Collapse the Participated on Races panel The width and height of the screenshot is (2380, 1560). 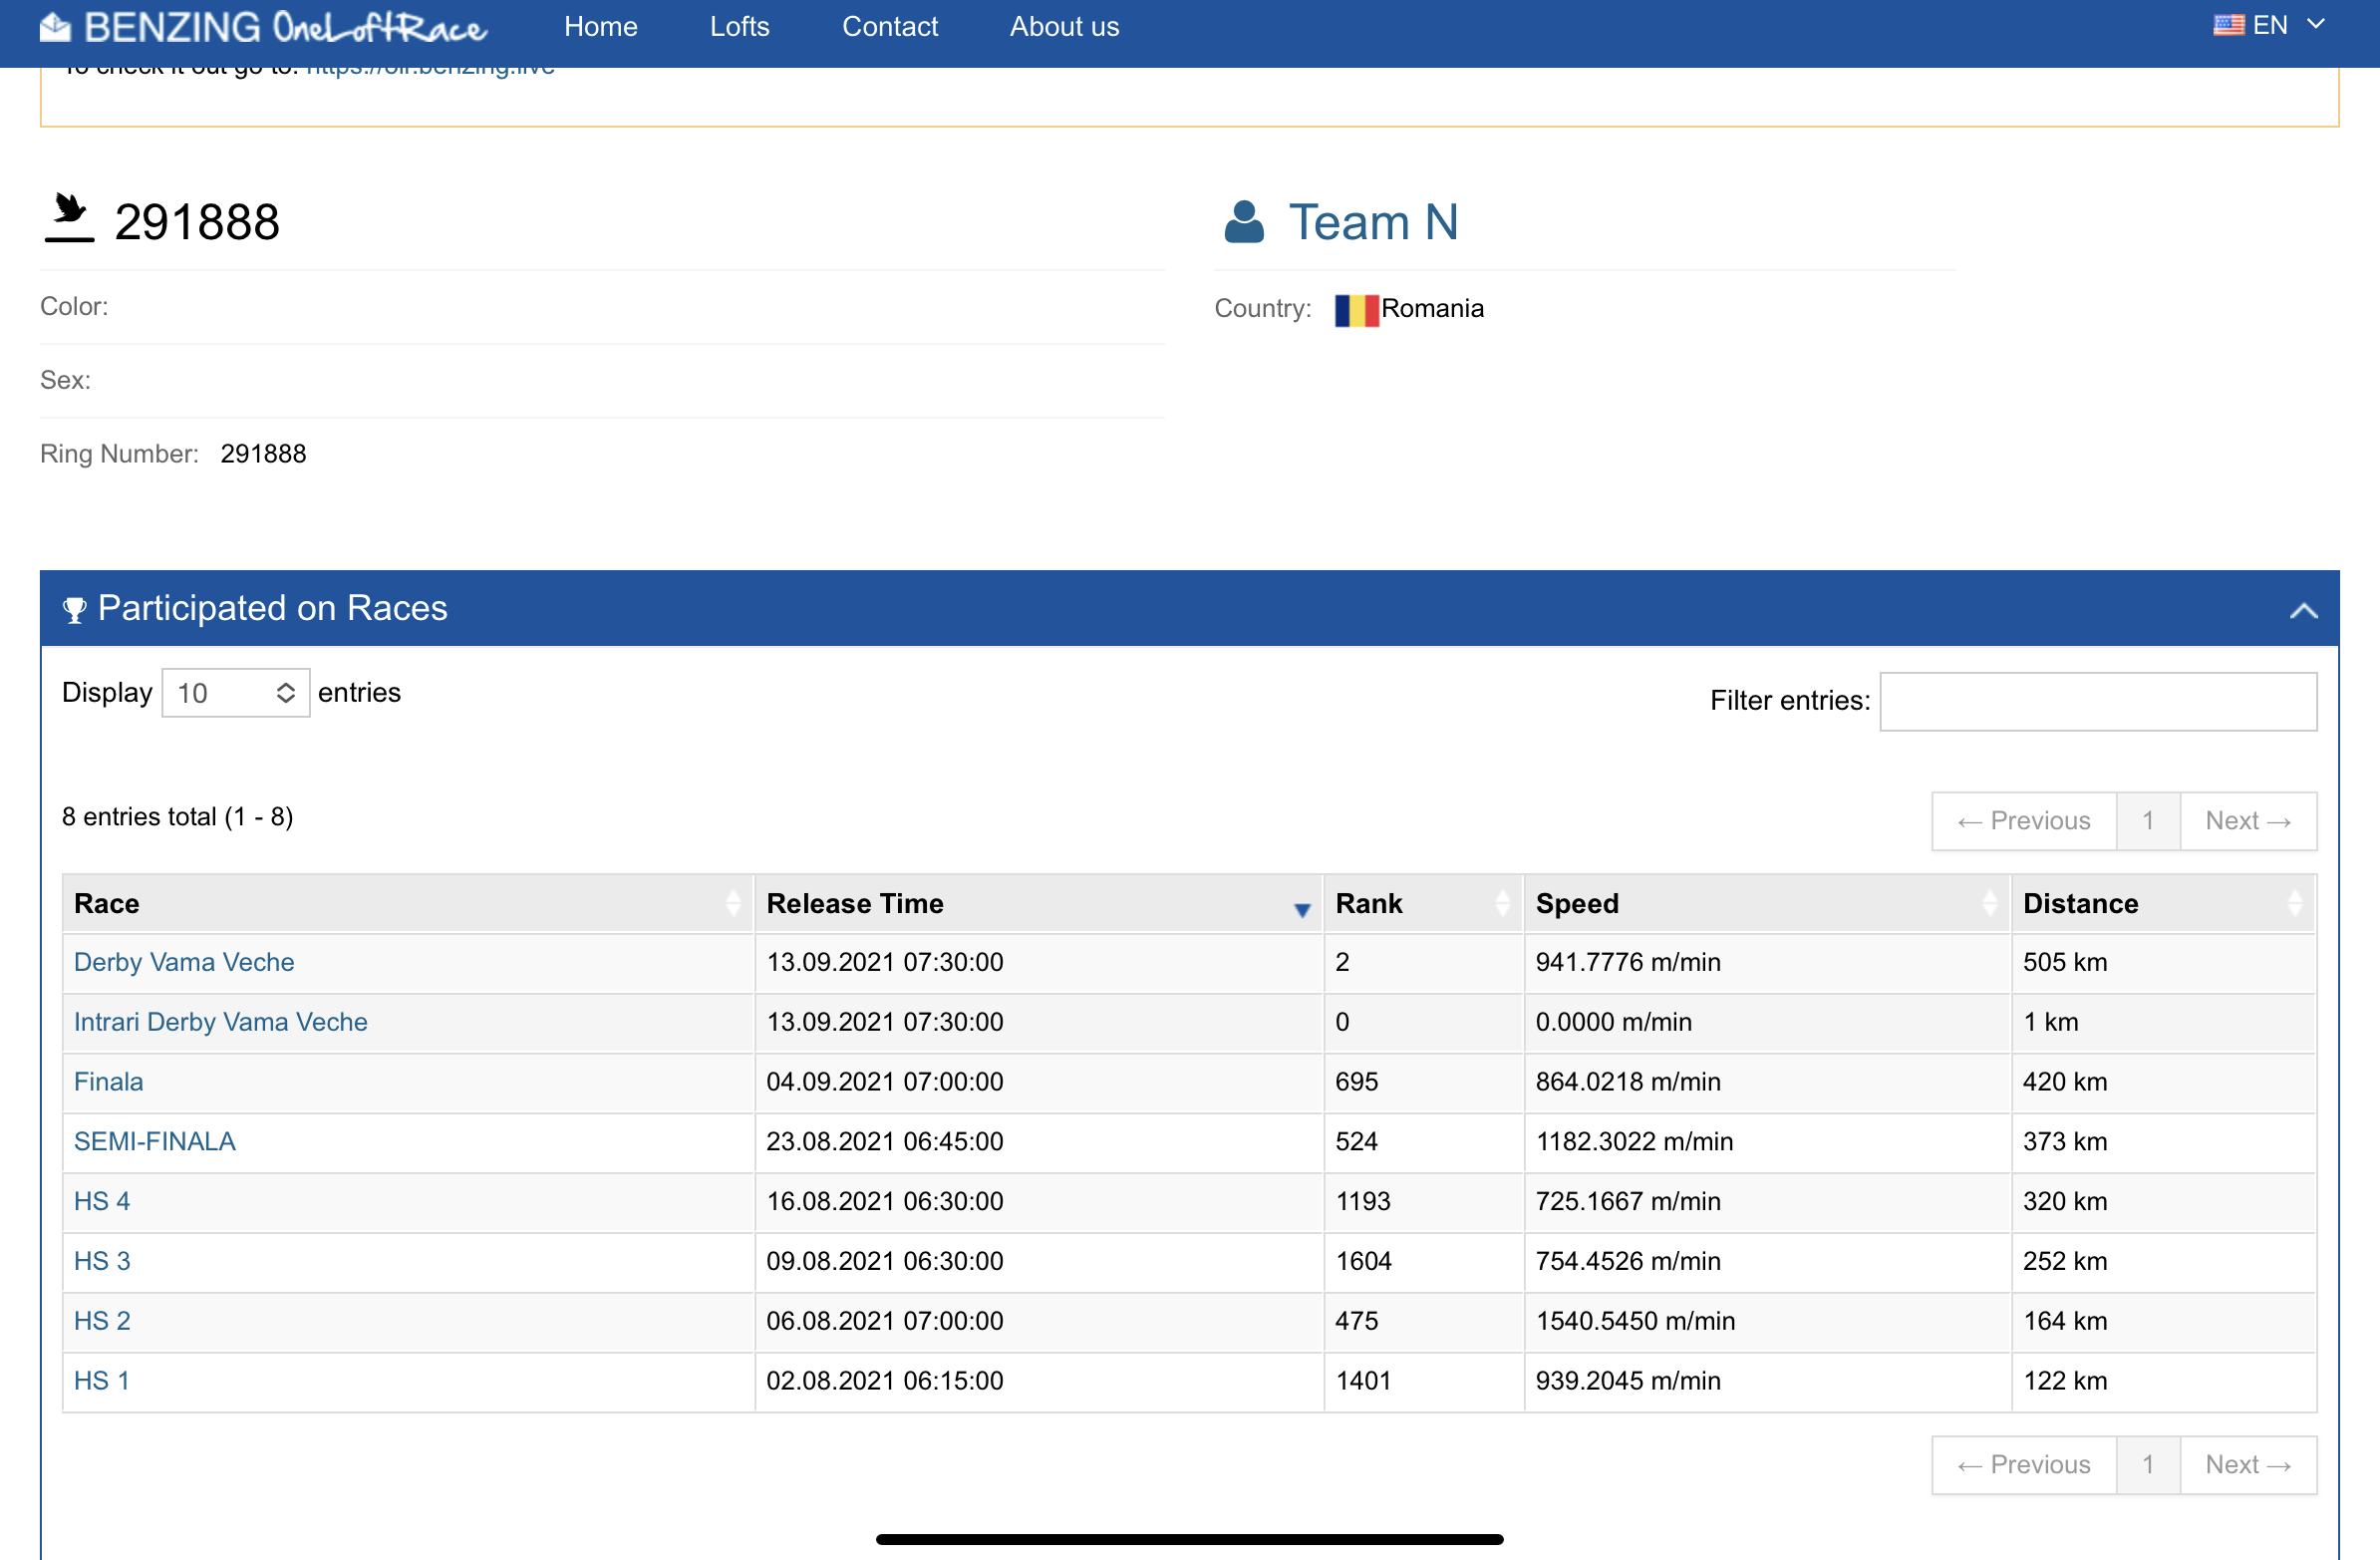coord(2303,610)
